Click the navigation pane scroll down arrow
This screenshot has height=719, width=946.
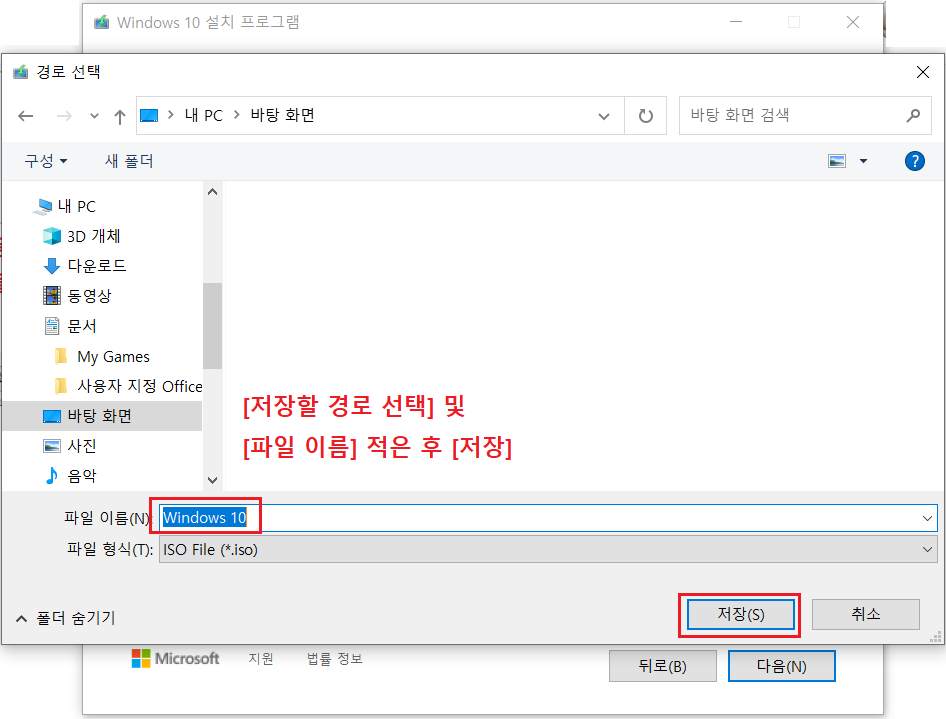click(212, 480)
